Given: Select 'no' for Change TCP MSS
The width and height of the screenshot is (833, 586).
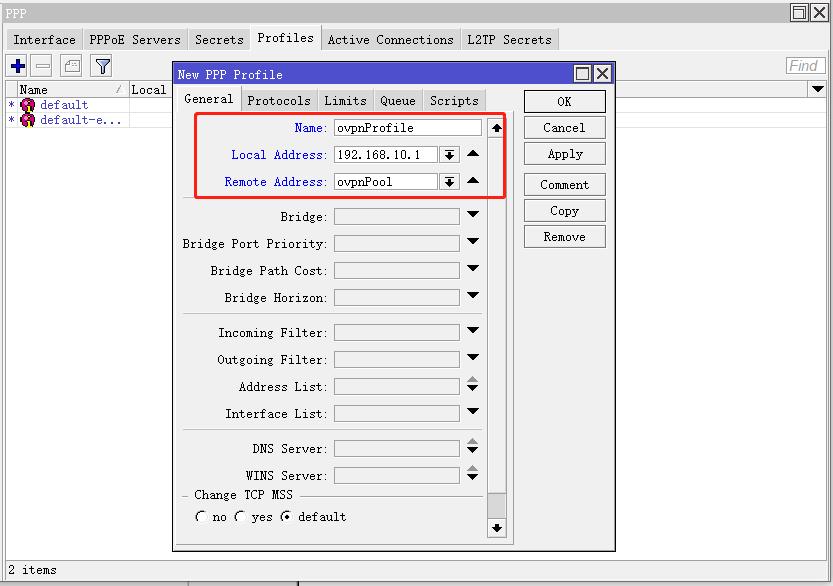Looking at the screenshot, I should (x=201, y=517).
